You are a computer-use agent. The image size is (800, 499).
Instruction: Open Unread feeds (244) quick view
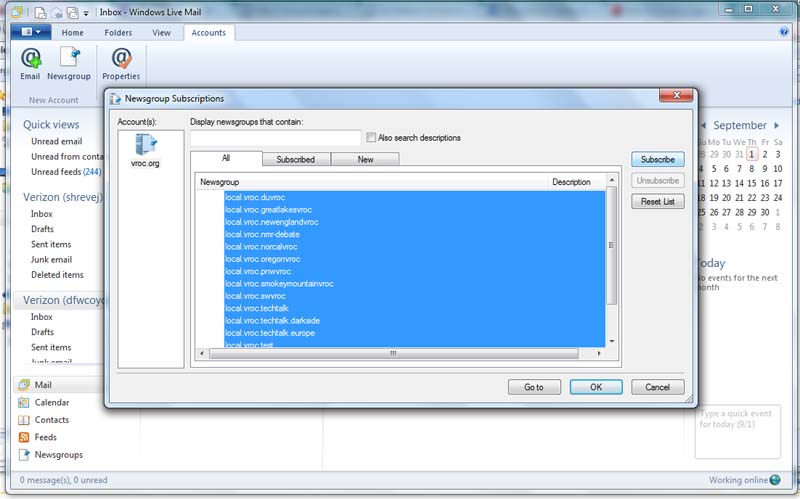(66, 172)
